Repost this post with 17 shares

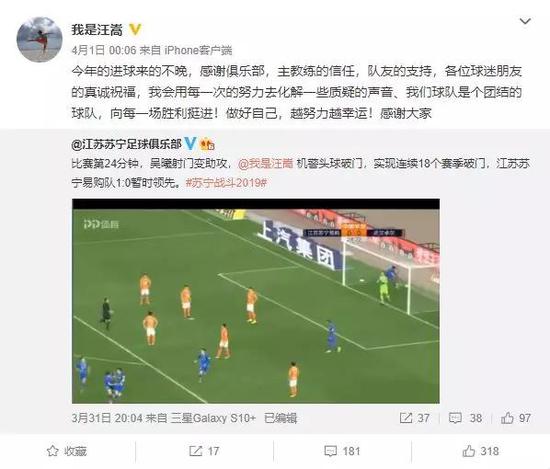point(204,451)
